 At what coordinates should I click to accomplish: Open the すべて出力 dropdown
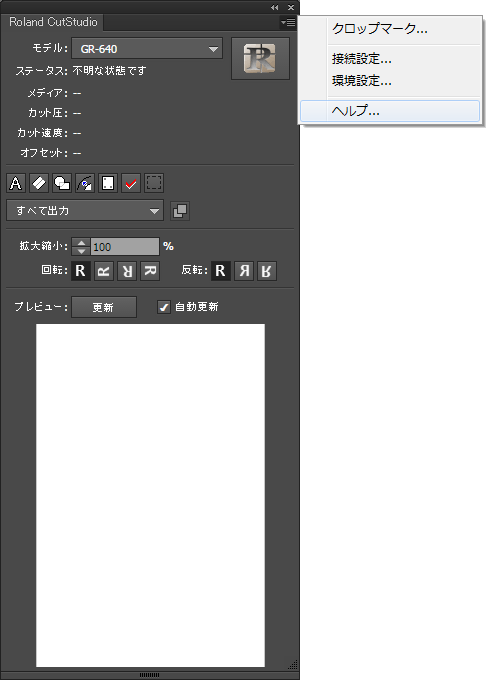(x=85, y=211)
